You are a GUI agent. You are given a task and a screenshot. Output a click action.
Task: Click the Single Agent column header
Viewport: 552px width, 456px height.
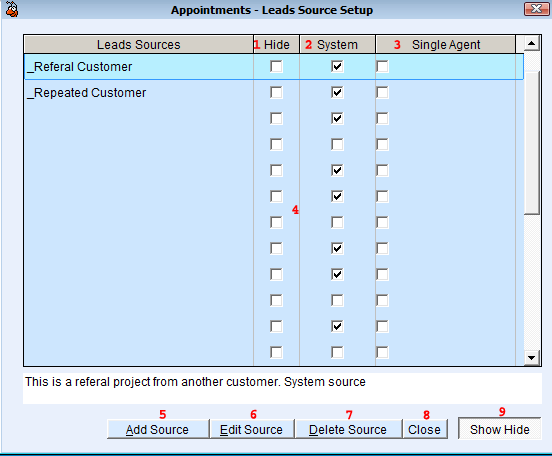[446, 45]
